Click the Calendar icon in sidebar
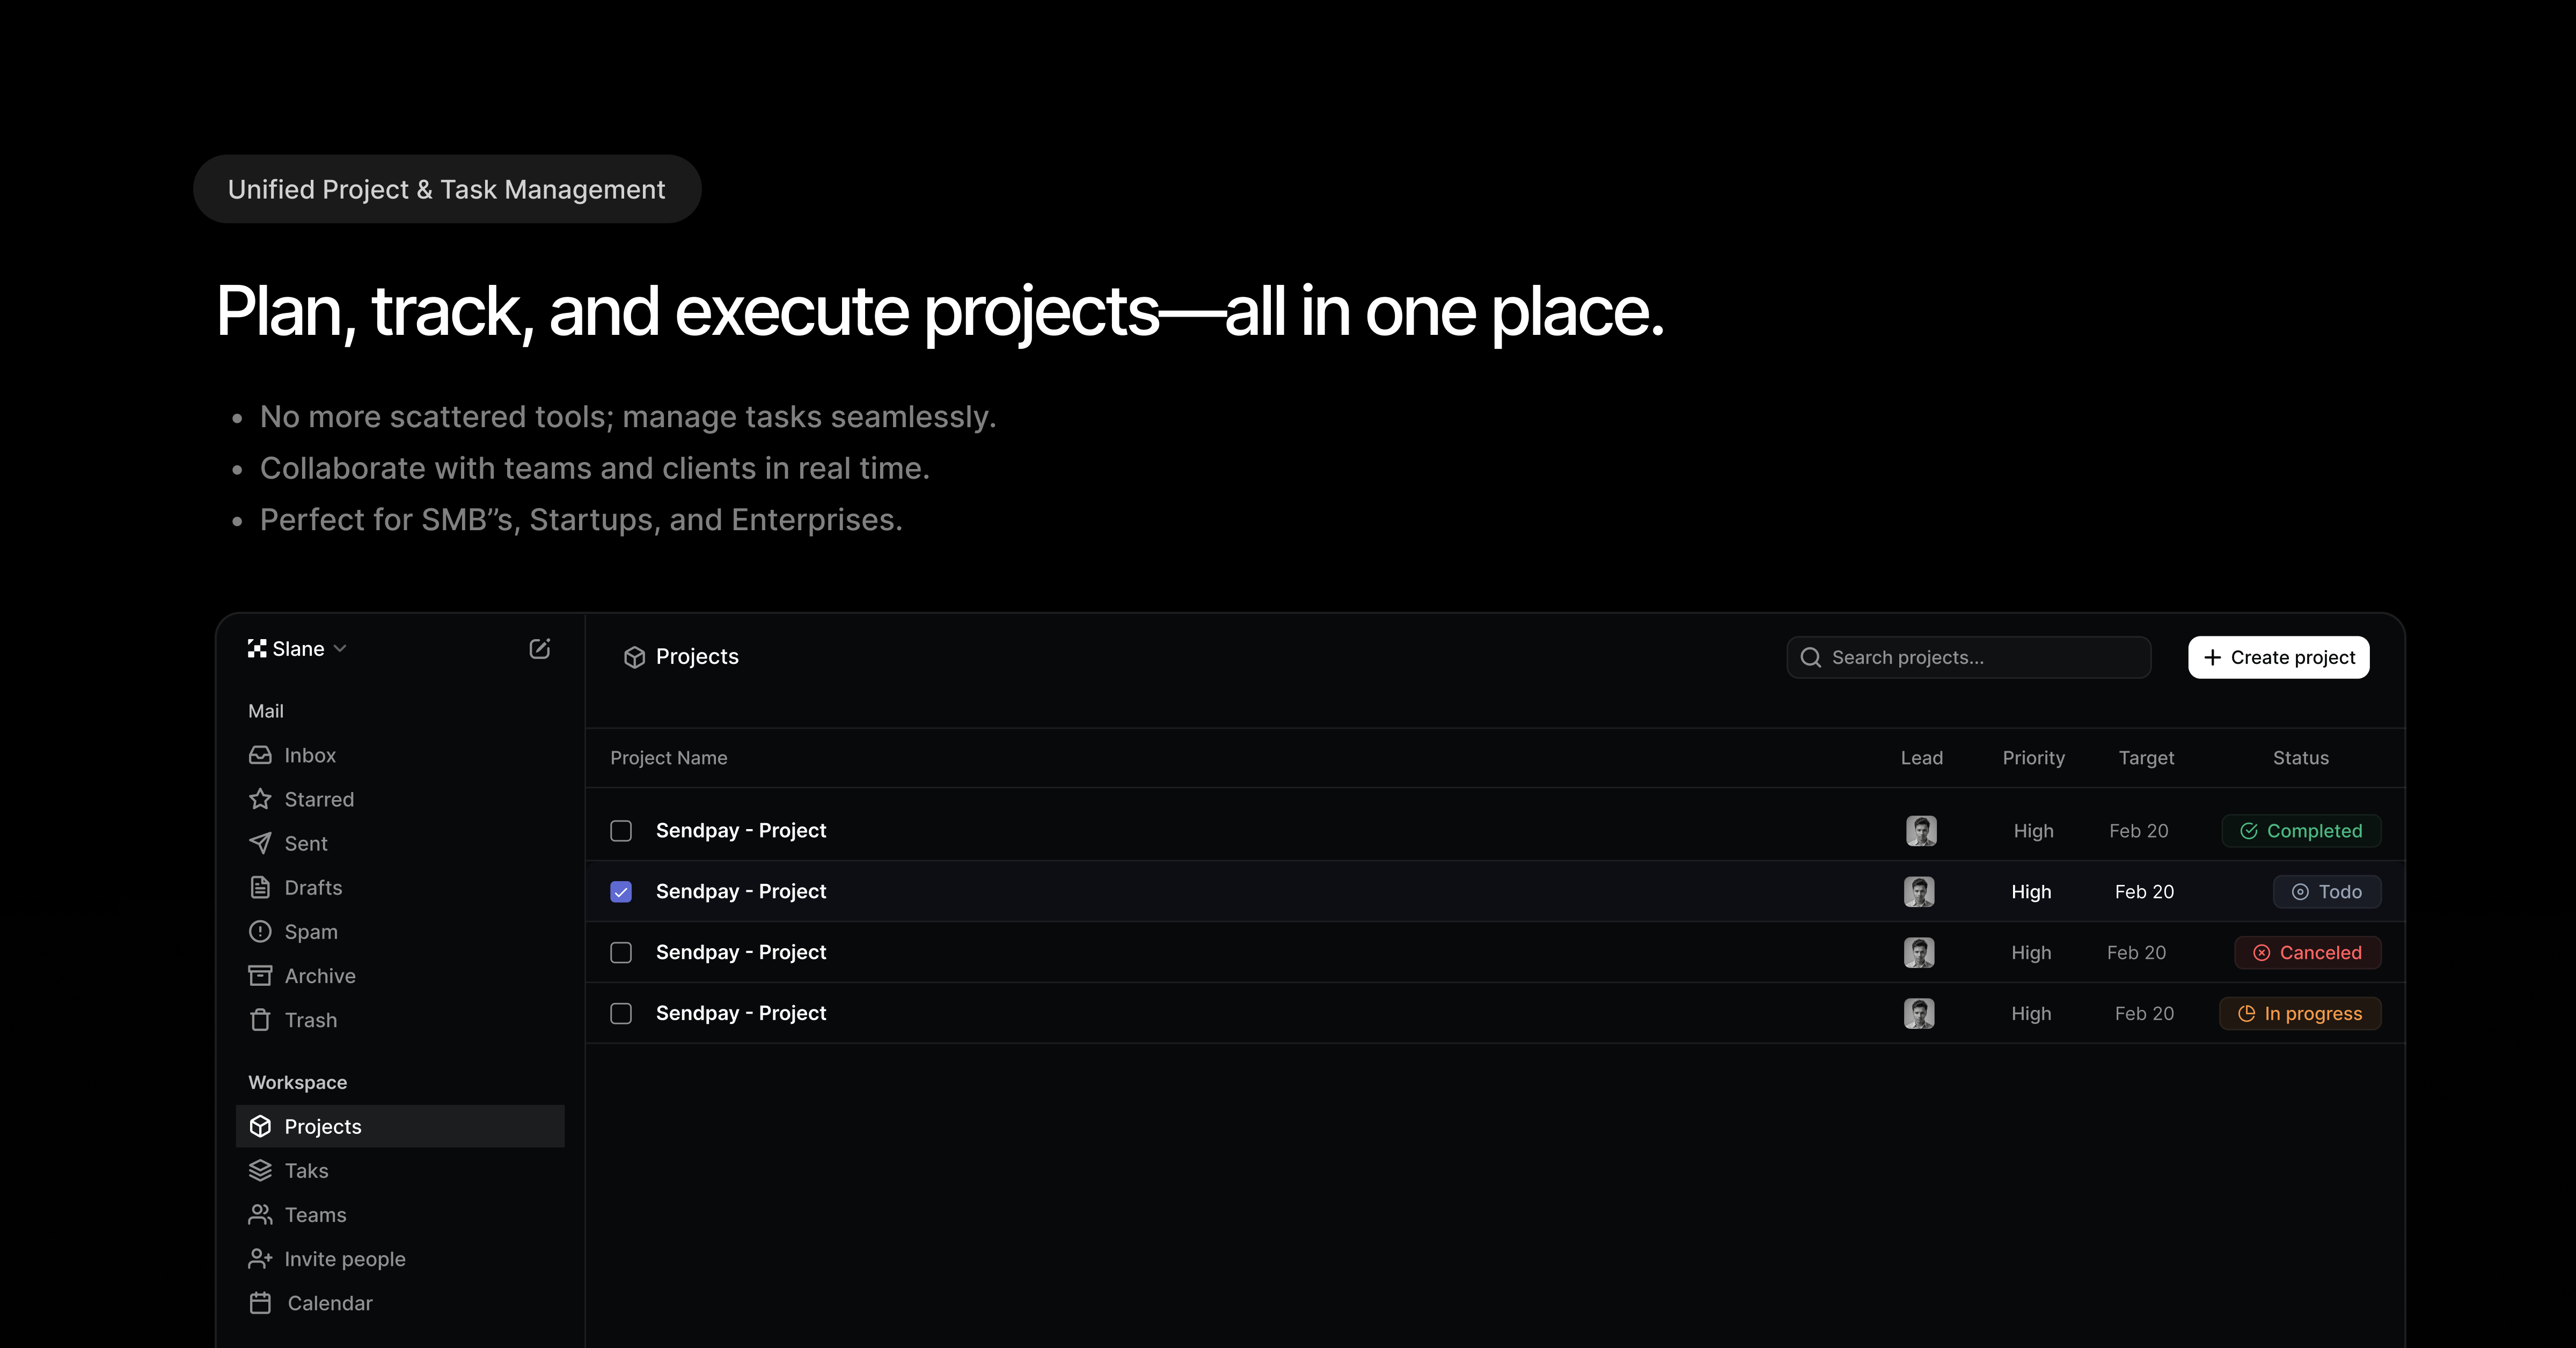 click(260, 1303)
